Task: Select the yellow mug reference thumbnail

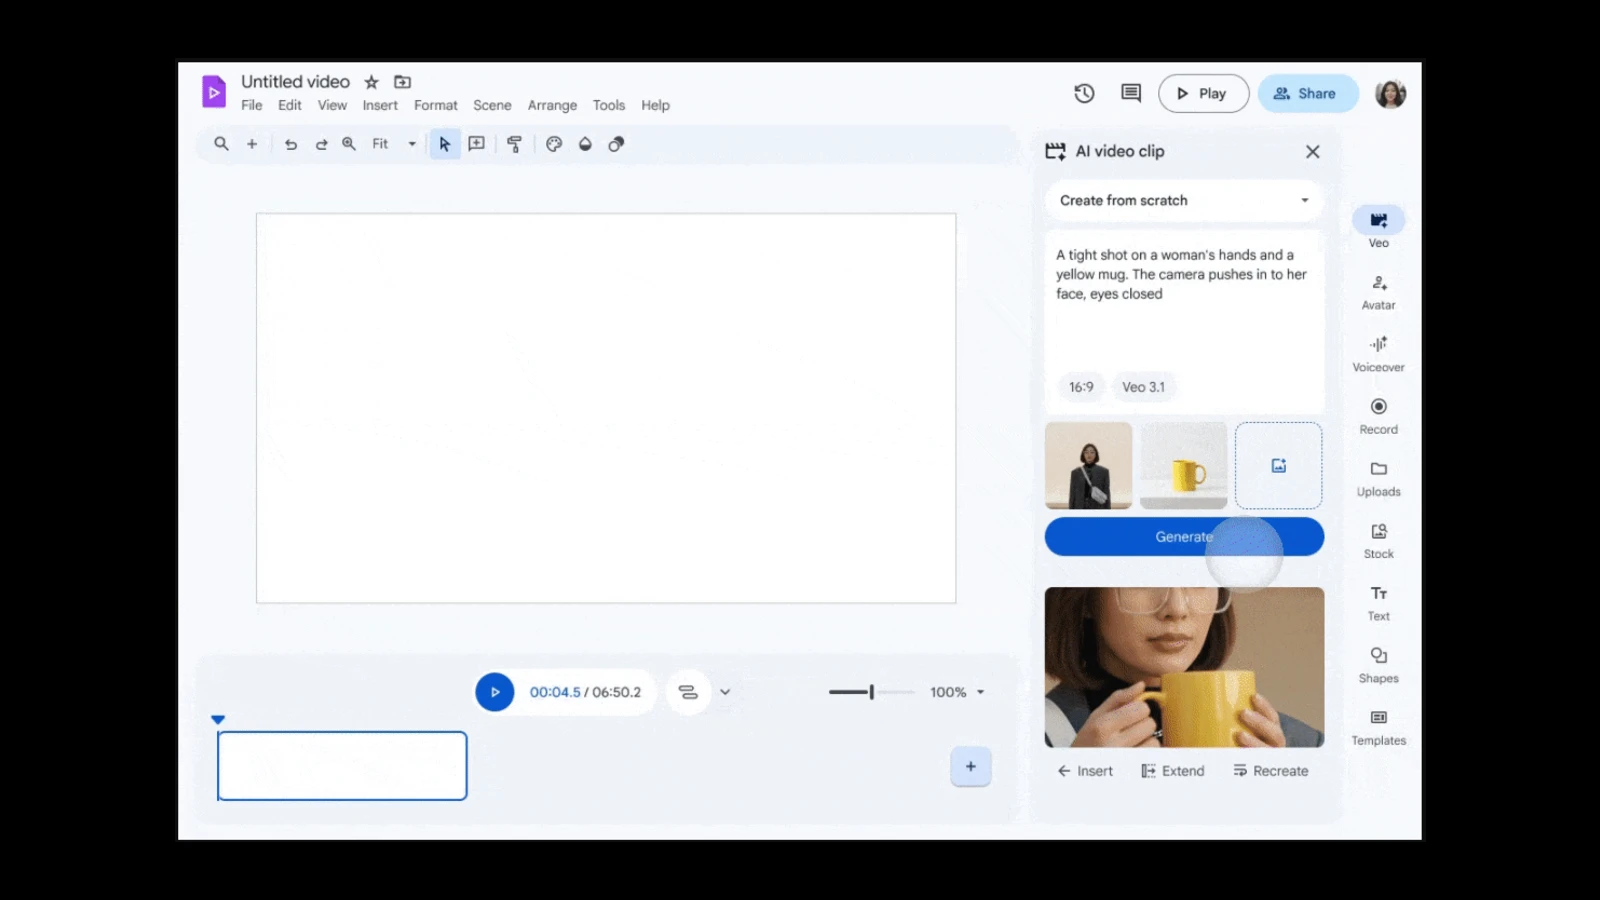Action: coord(1183,466)
